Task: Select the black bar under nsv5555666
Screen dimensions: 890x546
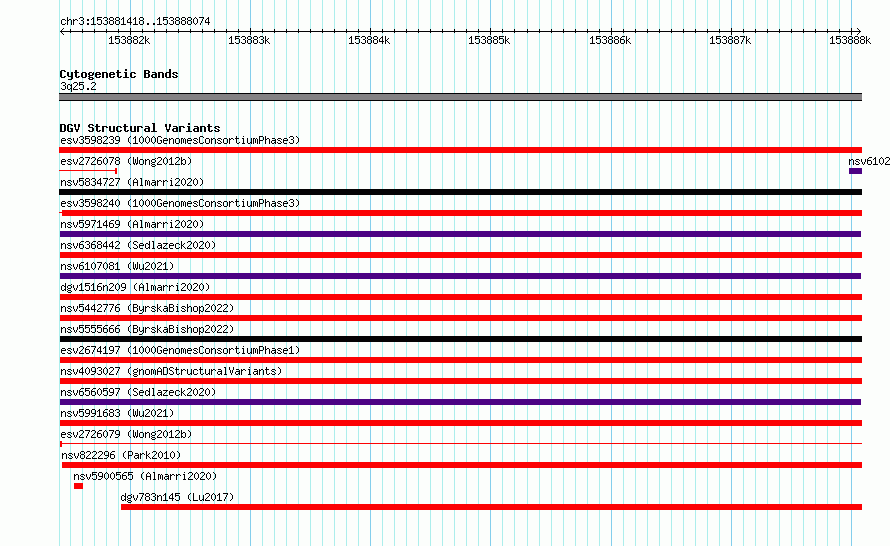Action: coord(460,339)
